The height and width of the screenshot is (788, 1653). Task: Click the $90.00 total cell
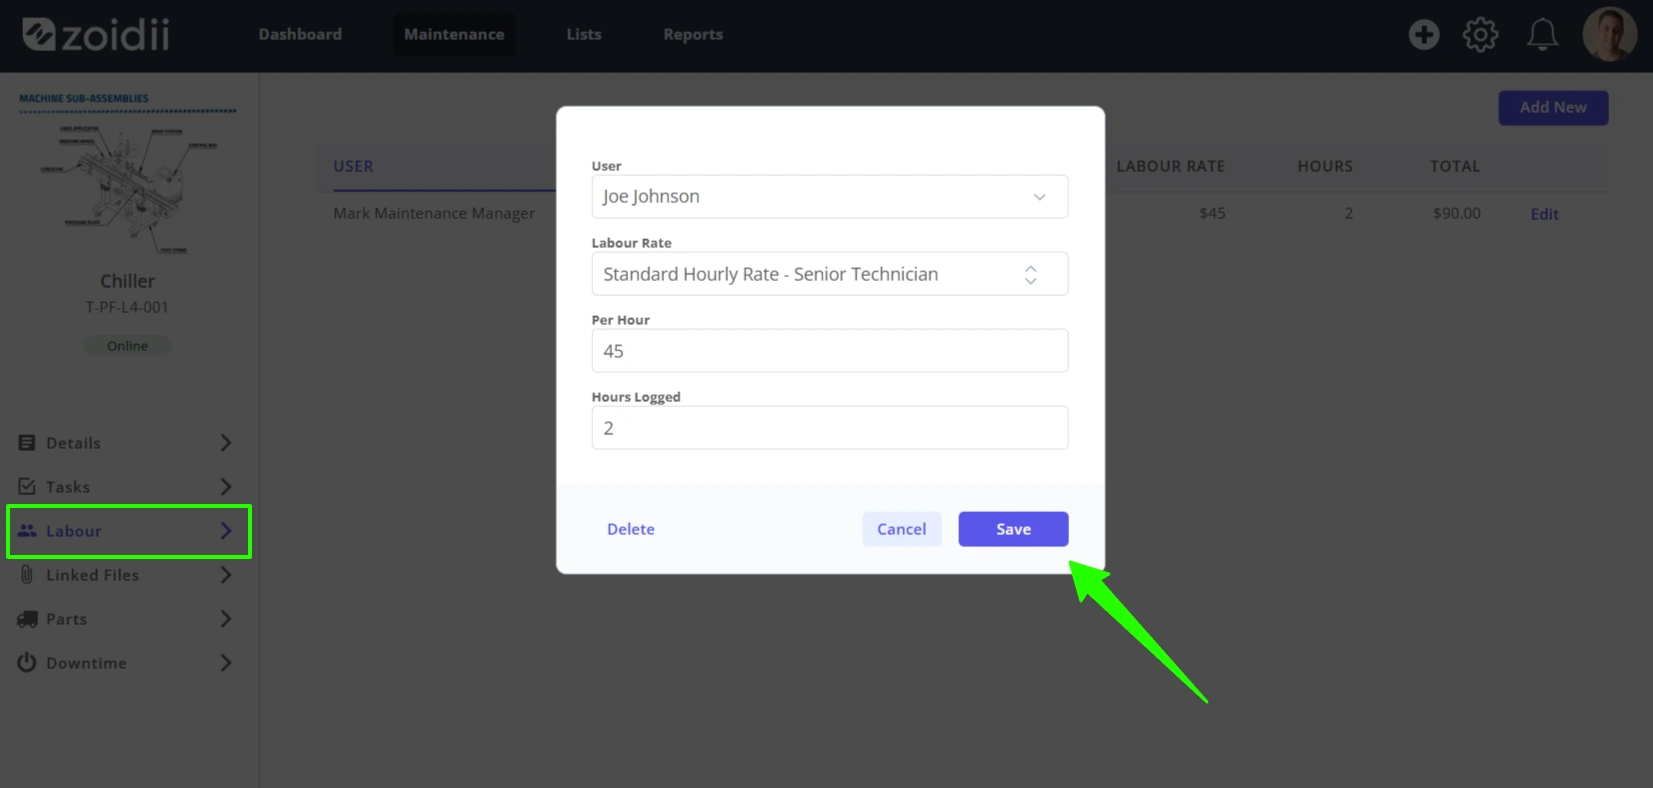[1456, 214]
